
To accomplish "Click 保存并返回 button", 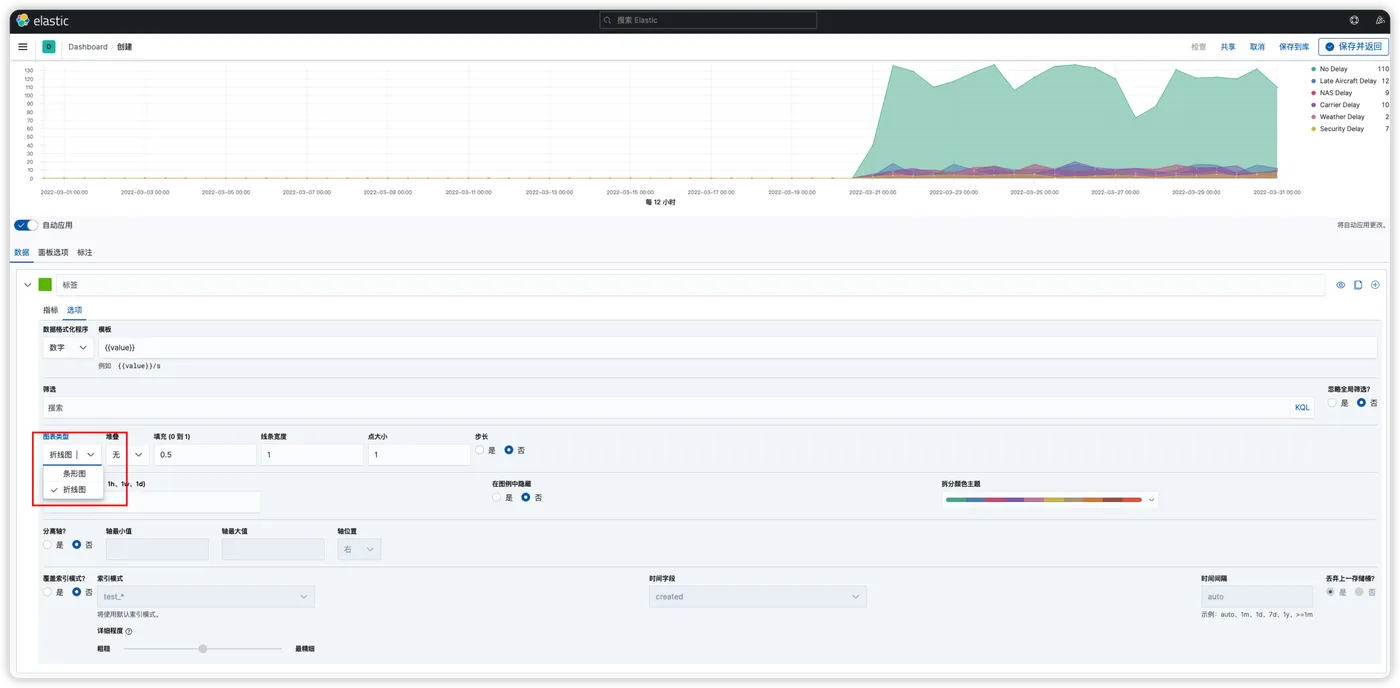I will point(1353,47).
